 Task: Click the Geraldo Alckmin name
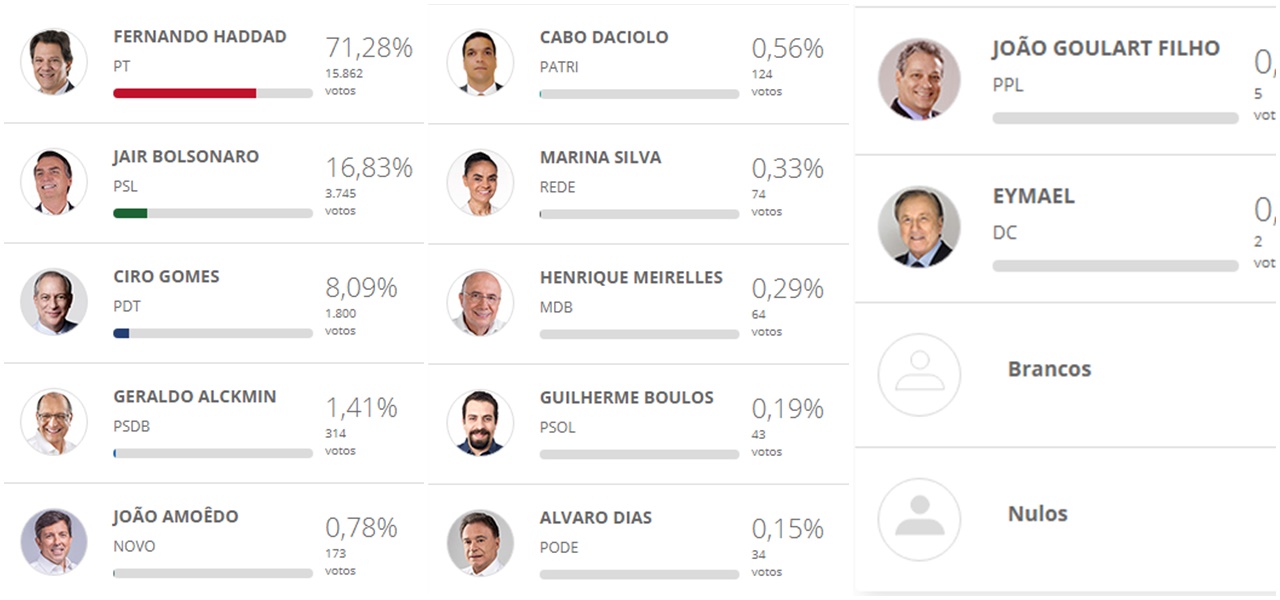pos(194,396)
